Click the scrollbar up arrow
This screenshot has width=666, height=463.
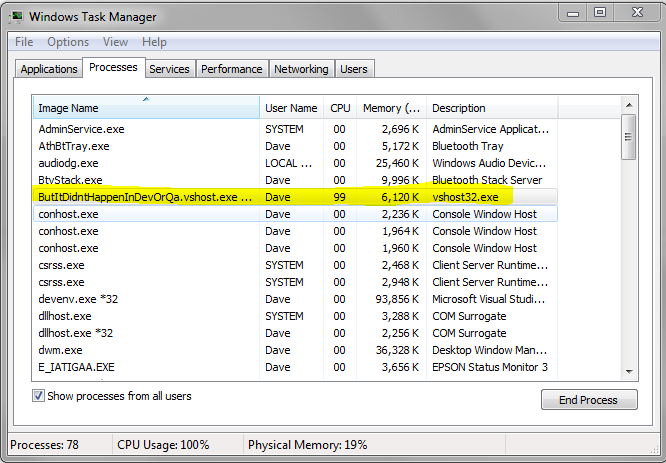pos(629,105)
